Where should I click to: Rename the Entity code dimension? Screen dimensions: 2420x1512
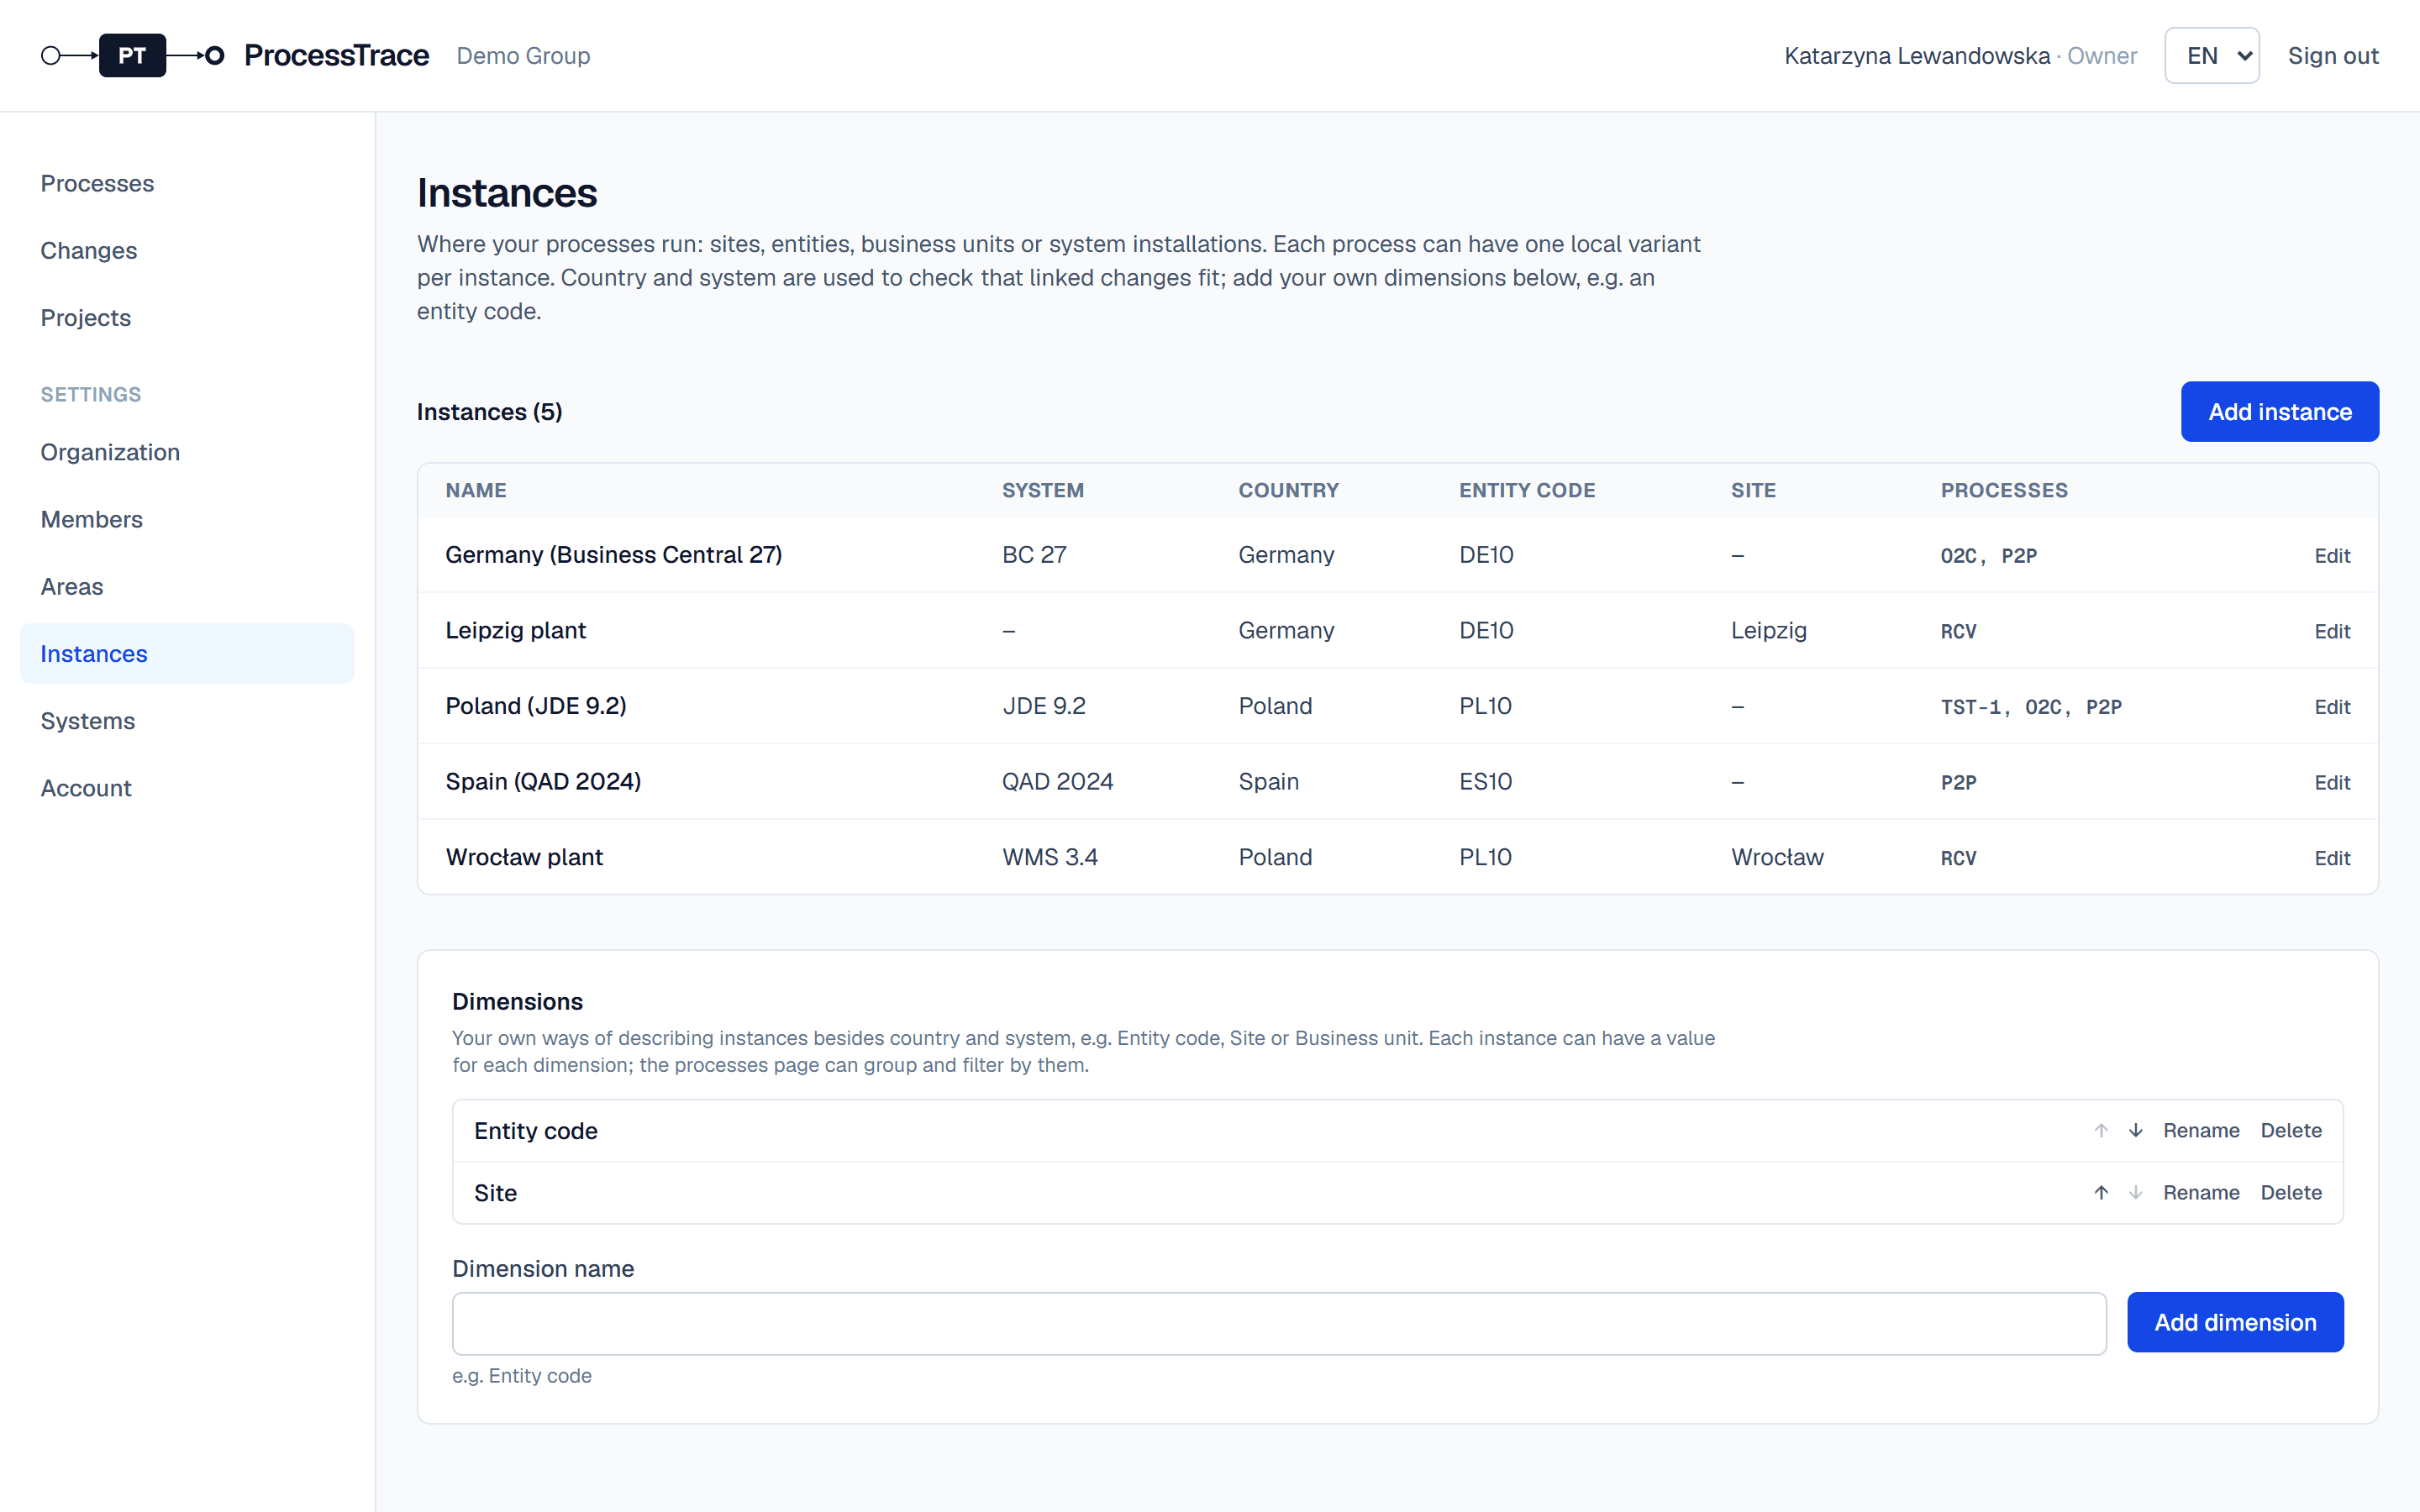tap(2201, 1131)
